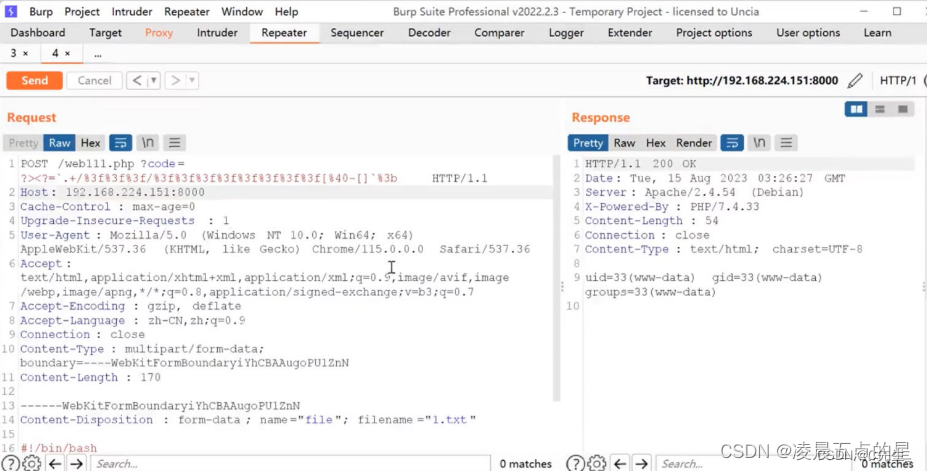Open the Request panel hamburger menu
Image resolution: width=927 pixels, height=471 pixels.
[x=174, y=142]
